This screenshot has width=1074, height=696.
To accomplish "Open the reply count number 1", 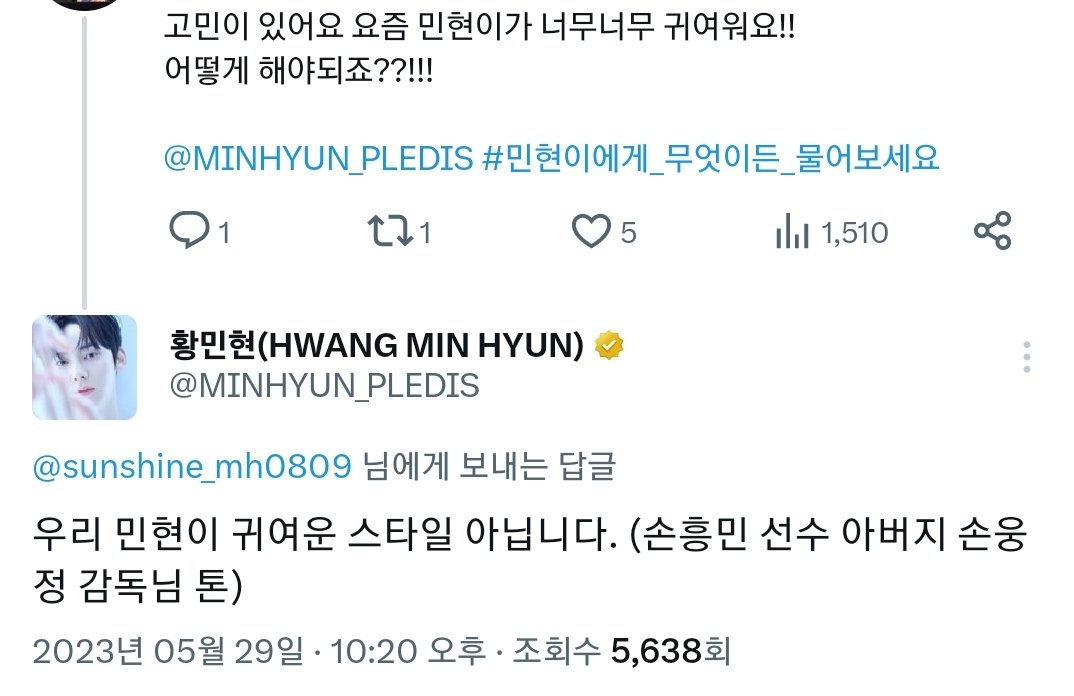I will [223, 233].
